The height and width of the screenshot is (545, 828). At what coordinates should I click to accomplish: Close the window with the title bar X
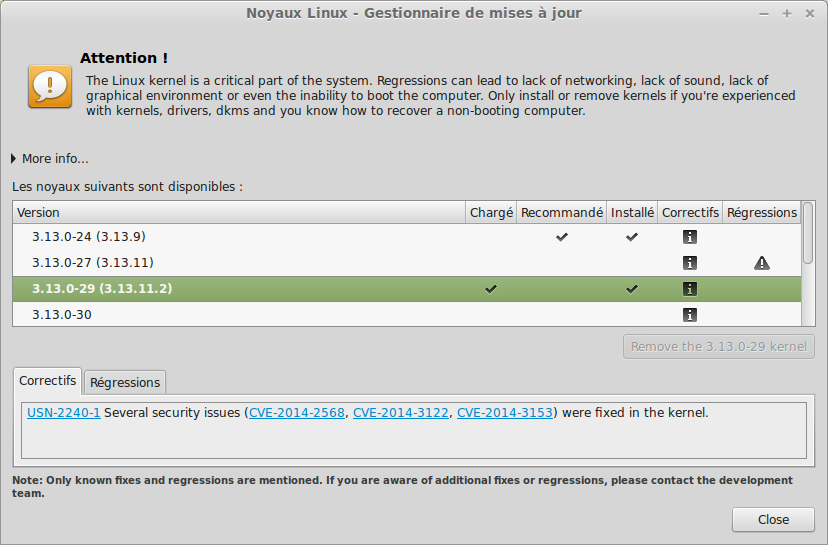[x=810, y=14]
